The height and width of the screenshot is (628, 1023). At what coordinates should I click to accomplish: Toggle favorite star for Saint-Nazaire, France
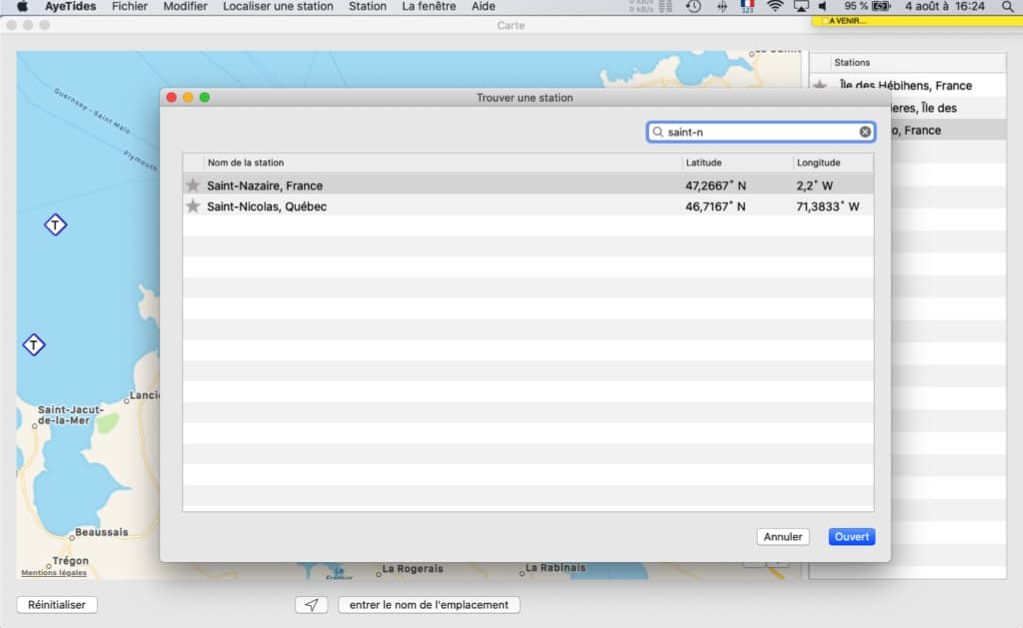[192, 185]
